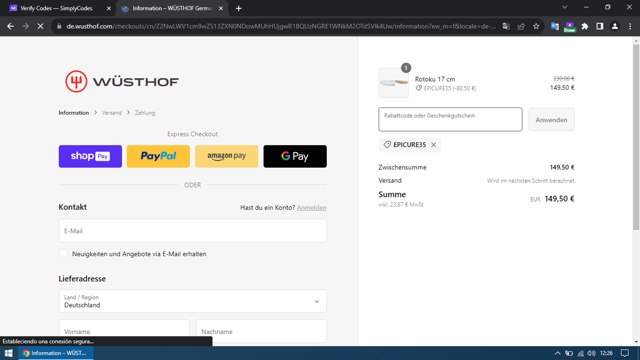The width and height of the screenshot is (640, 360).
Task: Click the Vorname input field
Action: (x=124, y=331)
